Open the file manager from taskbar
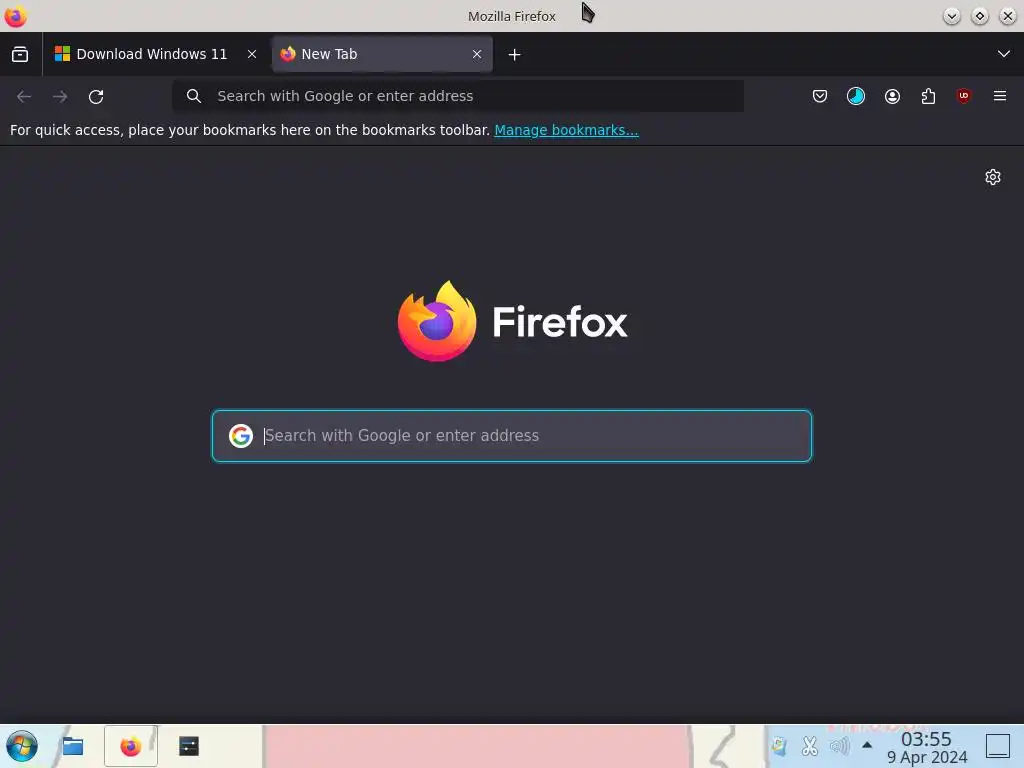1024x768 pixels. point(72,746)
